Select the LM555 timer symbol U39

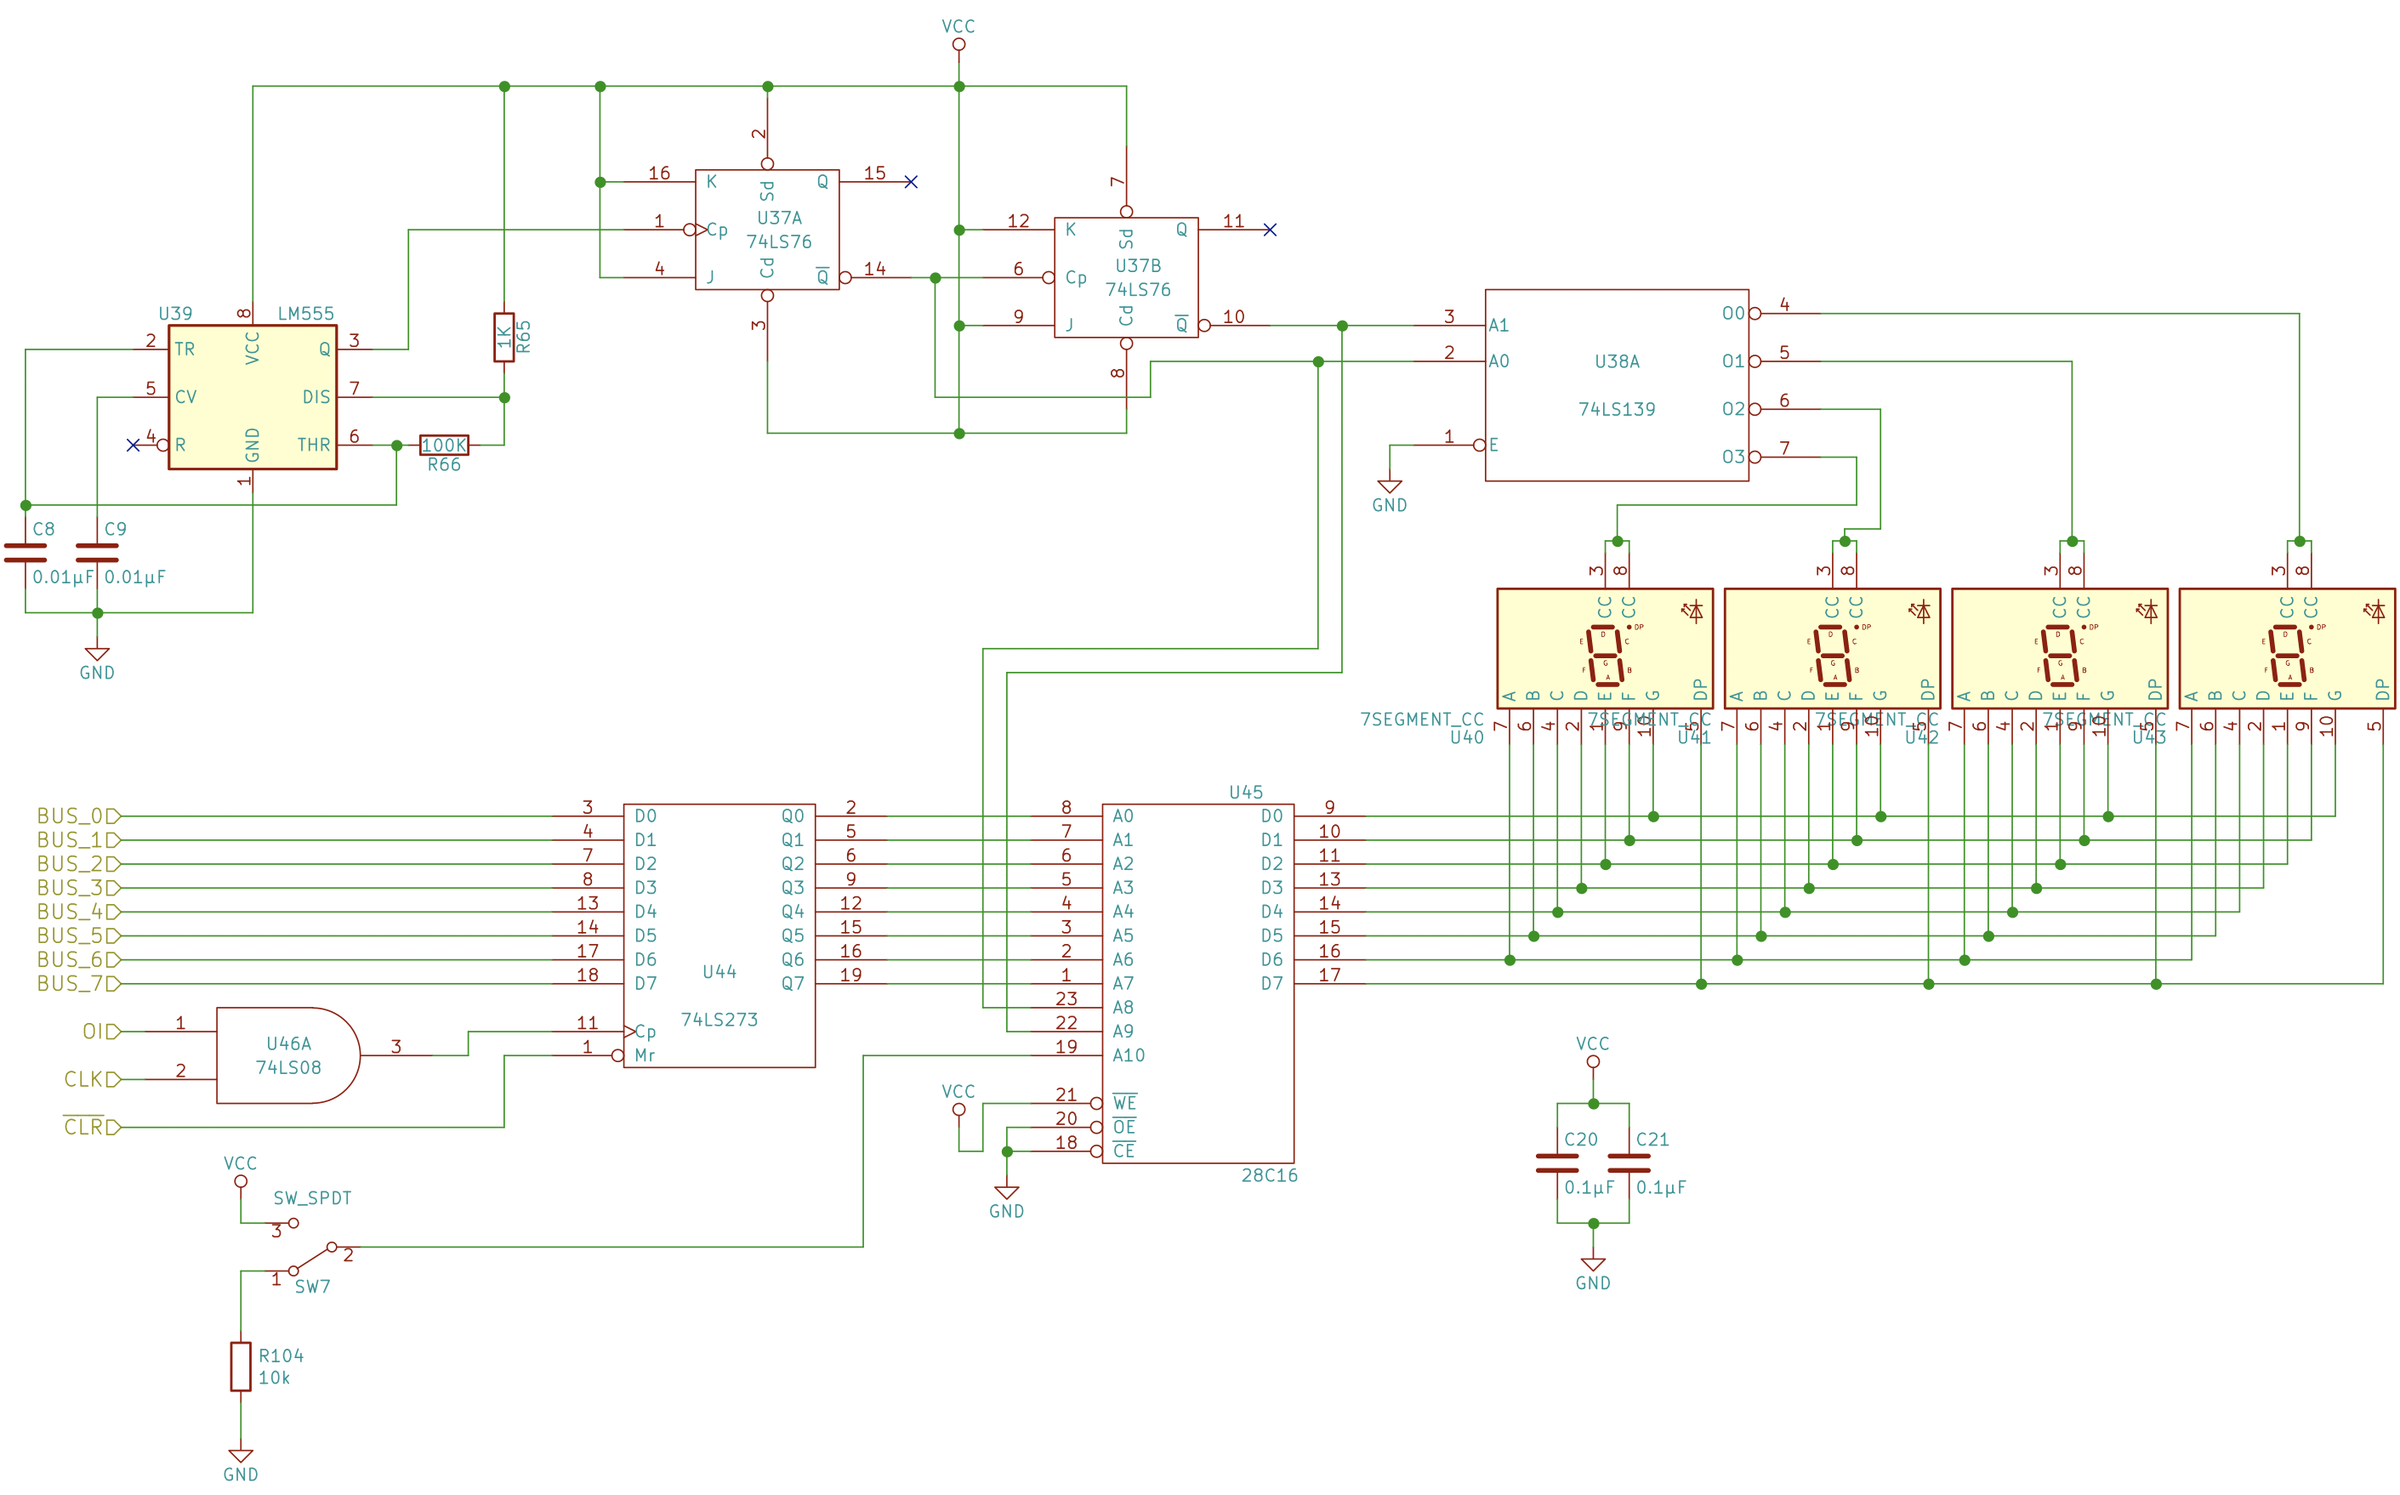coord(252,395)
